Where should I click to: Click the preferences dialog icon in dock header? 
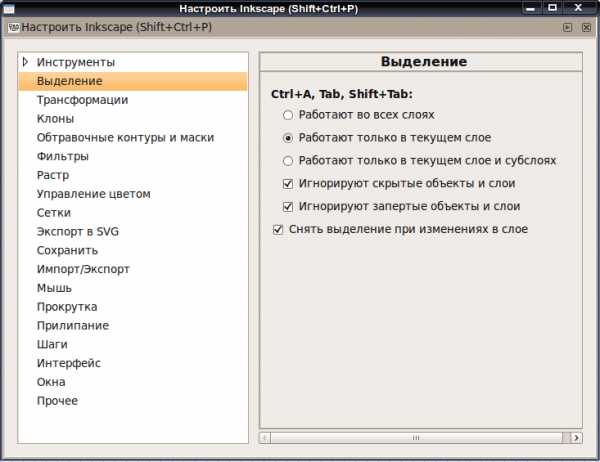click(x=13, y=28)
